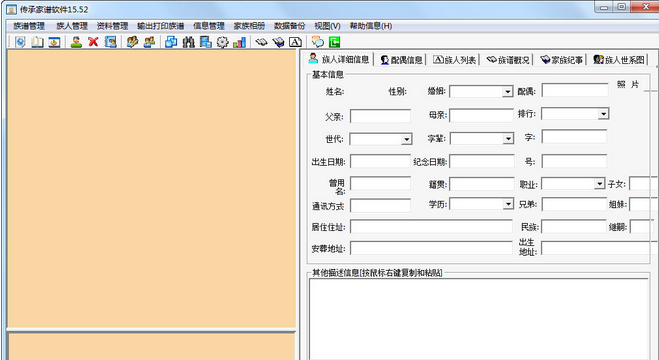Viewport: 659px width, 360px height.
Task: Click the 纪念日期 input field
Action: (482, 161)
